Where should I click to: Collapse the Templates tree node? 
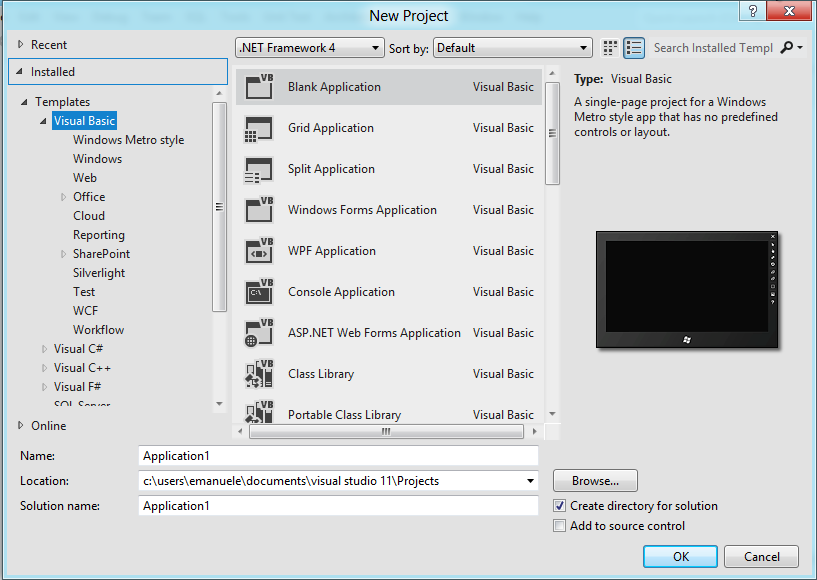(24, 102)
